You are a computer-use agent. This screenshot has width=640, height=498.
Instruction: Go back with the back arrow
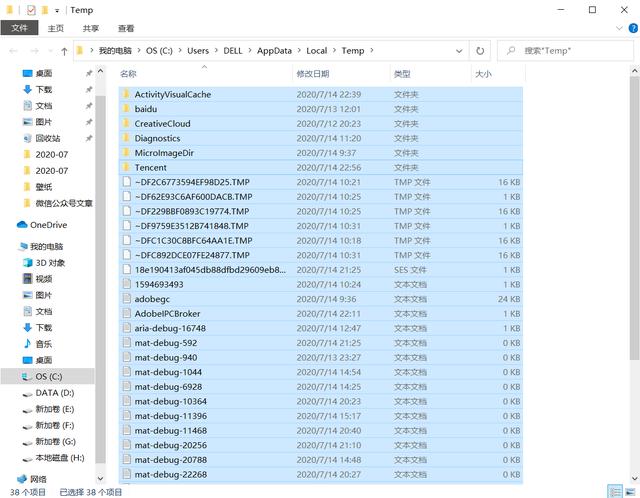pos(13,51)
